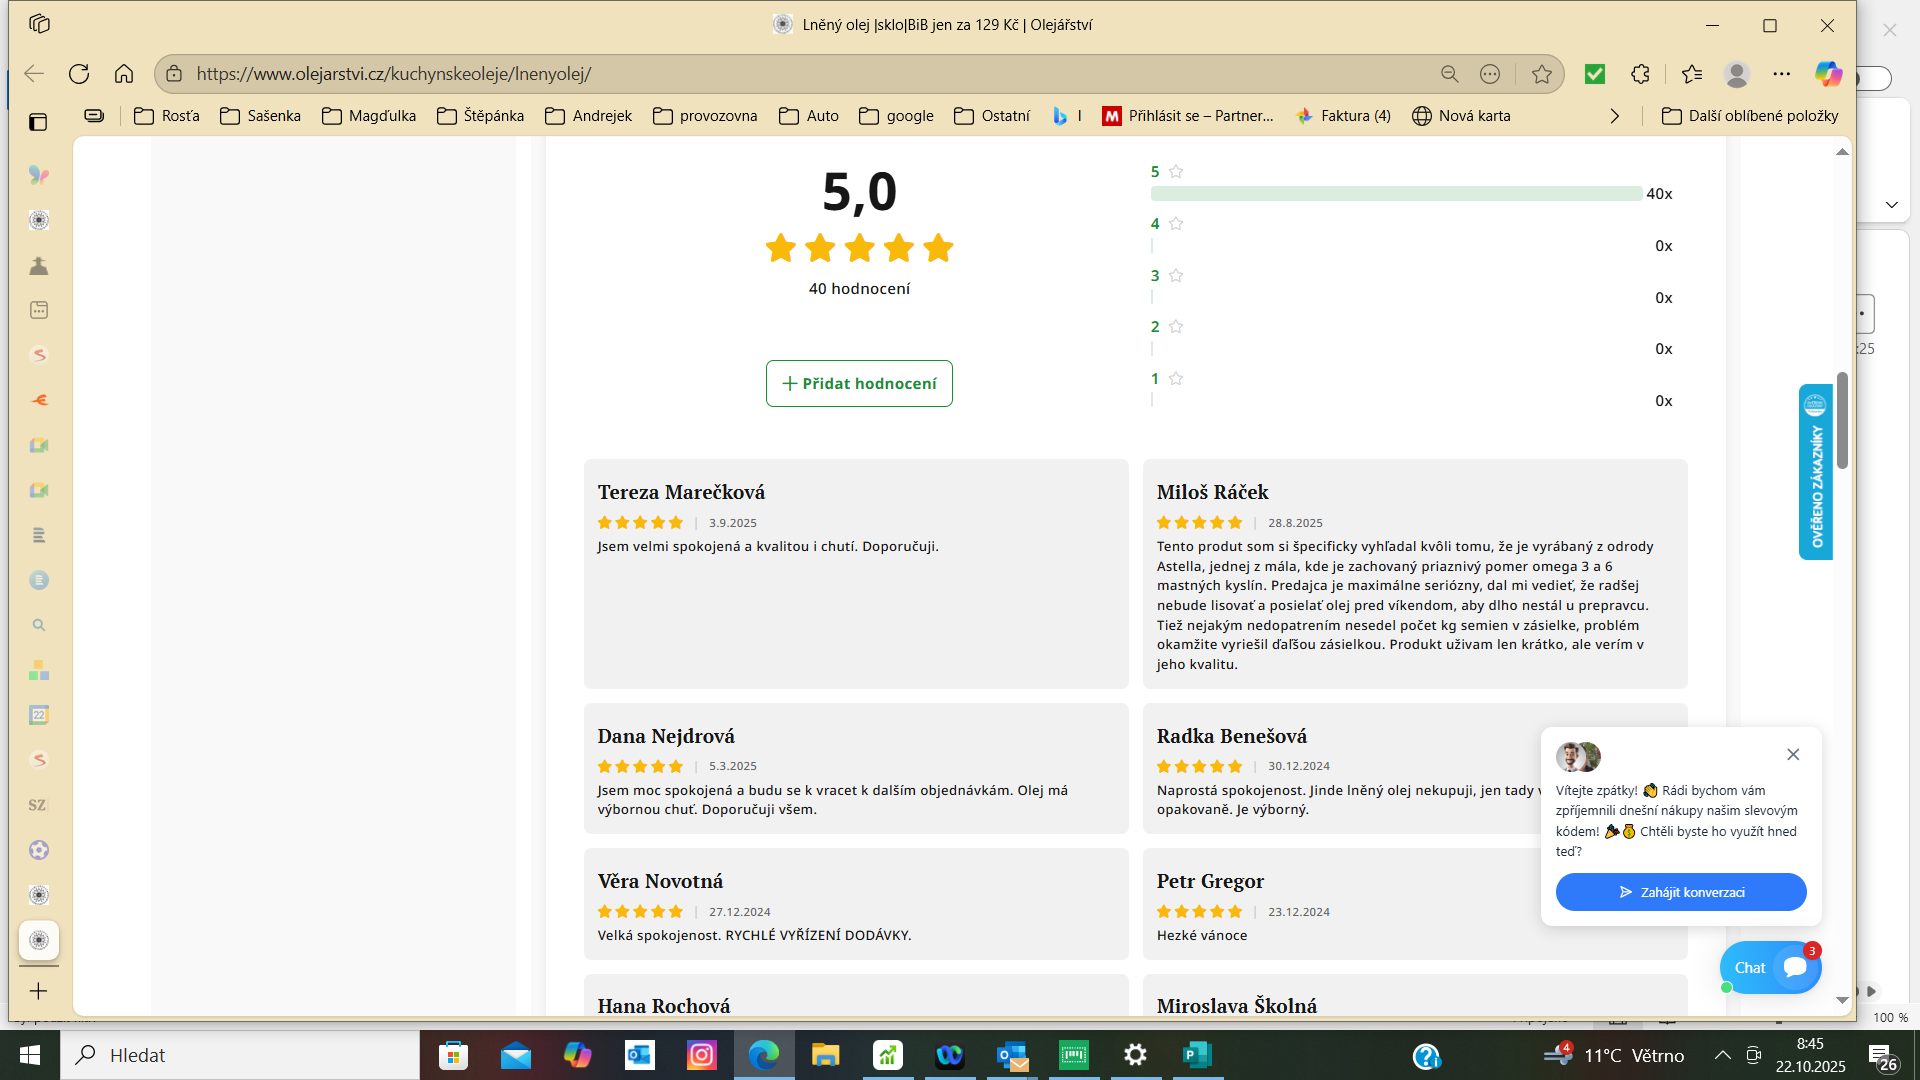Expand bookmarks bar overflow chevron
Image resolution: width=1920 pixels, height=1080 pixels.
click(x=1614, y=116)
